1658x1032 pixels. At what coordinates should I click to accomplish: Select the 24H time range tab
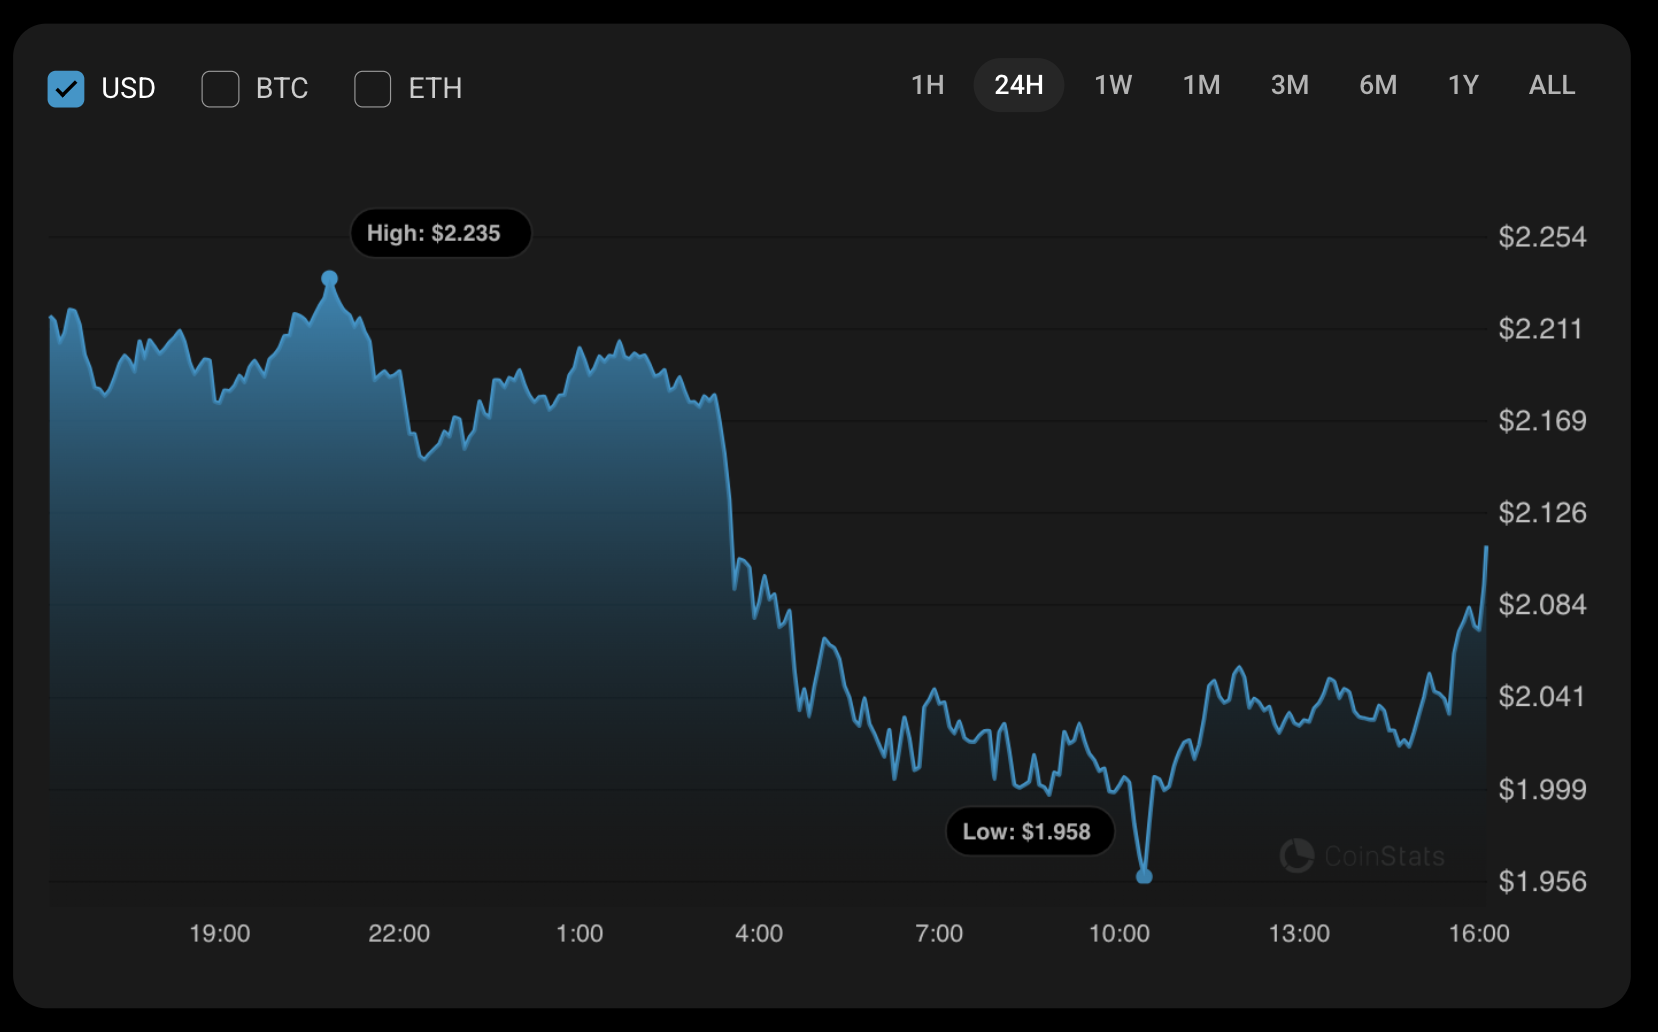click(x=1018, y=85)
